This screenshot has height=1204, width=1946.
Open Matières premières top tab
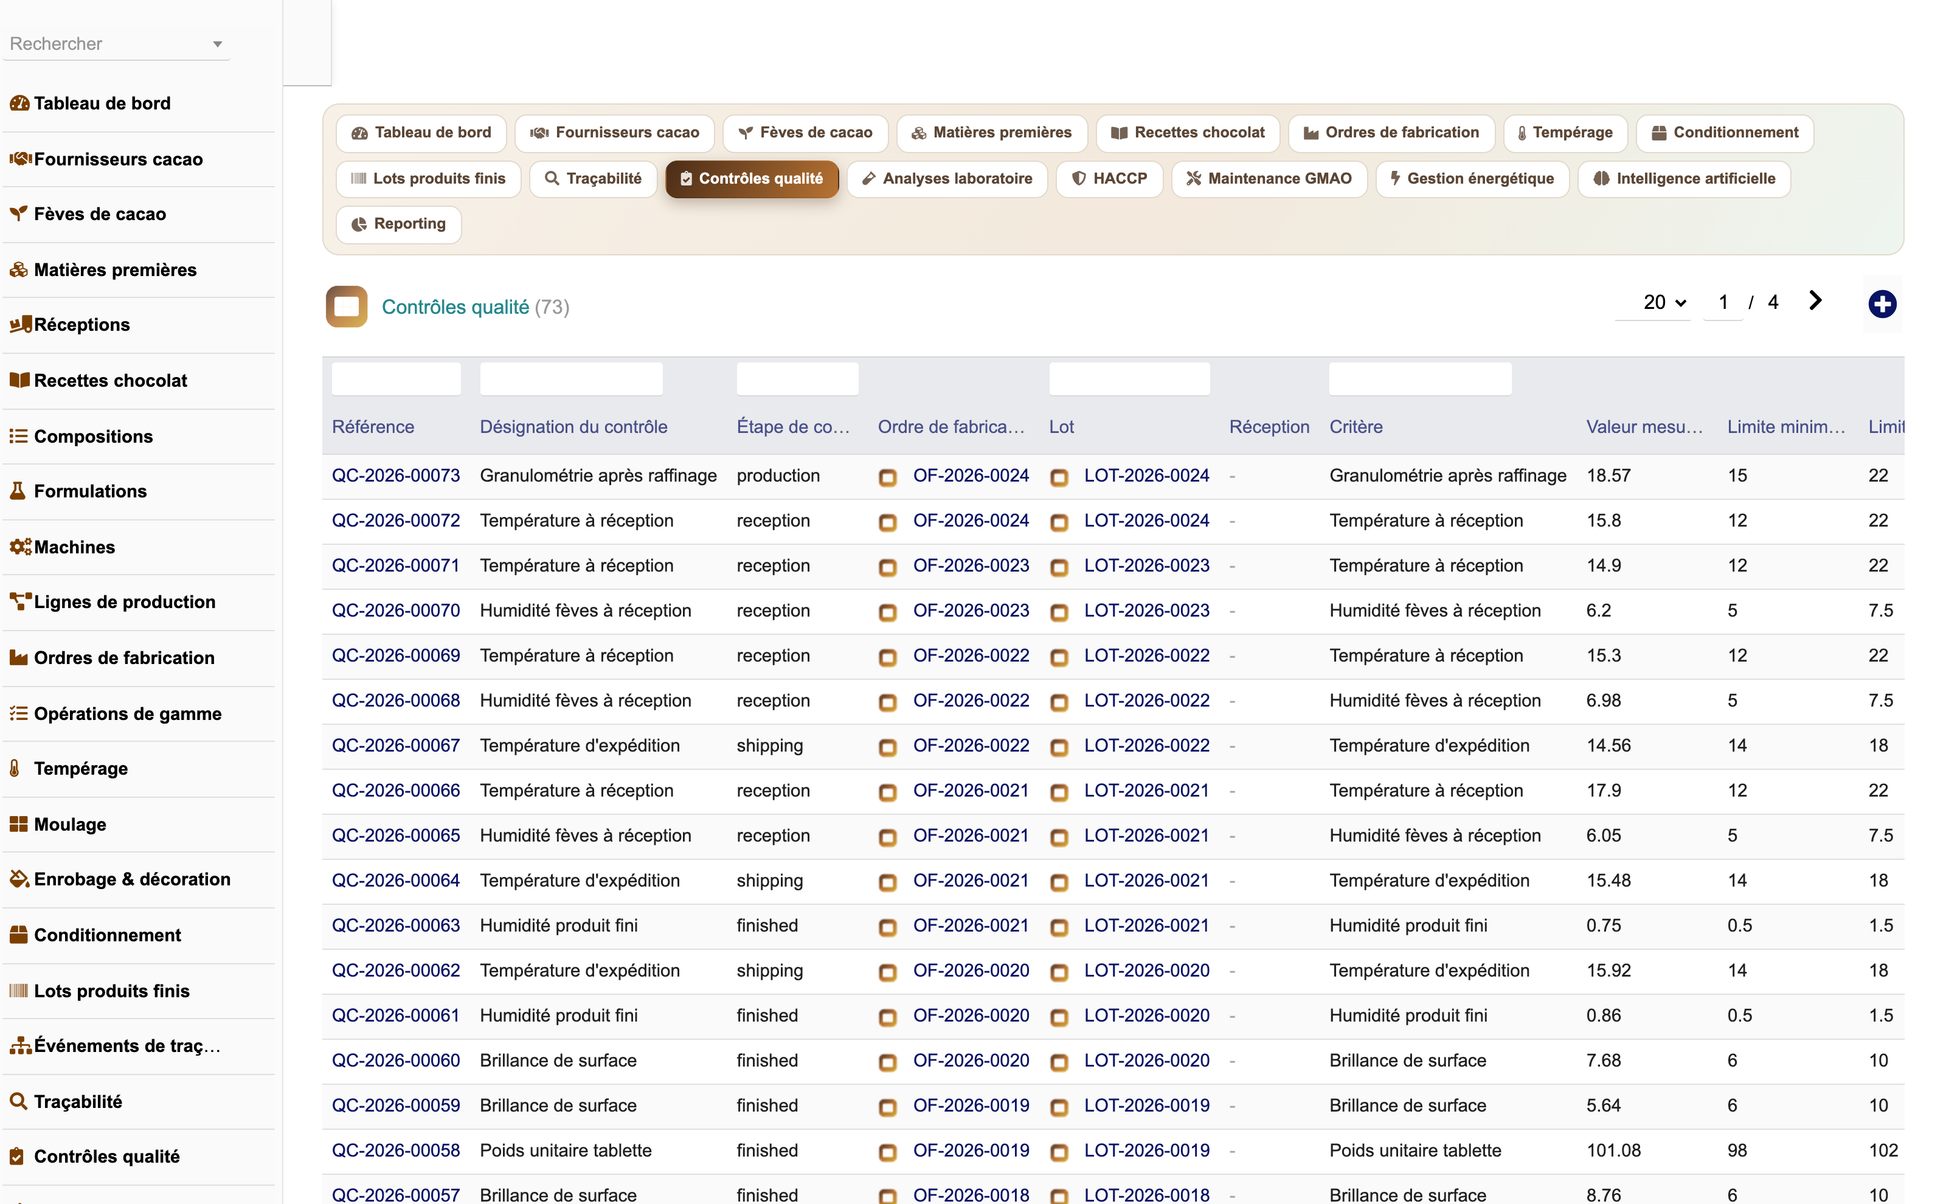coord(991,133)
